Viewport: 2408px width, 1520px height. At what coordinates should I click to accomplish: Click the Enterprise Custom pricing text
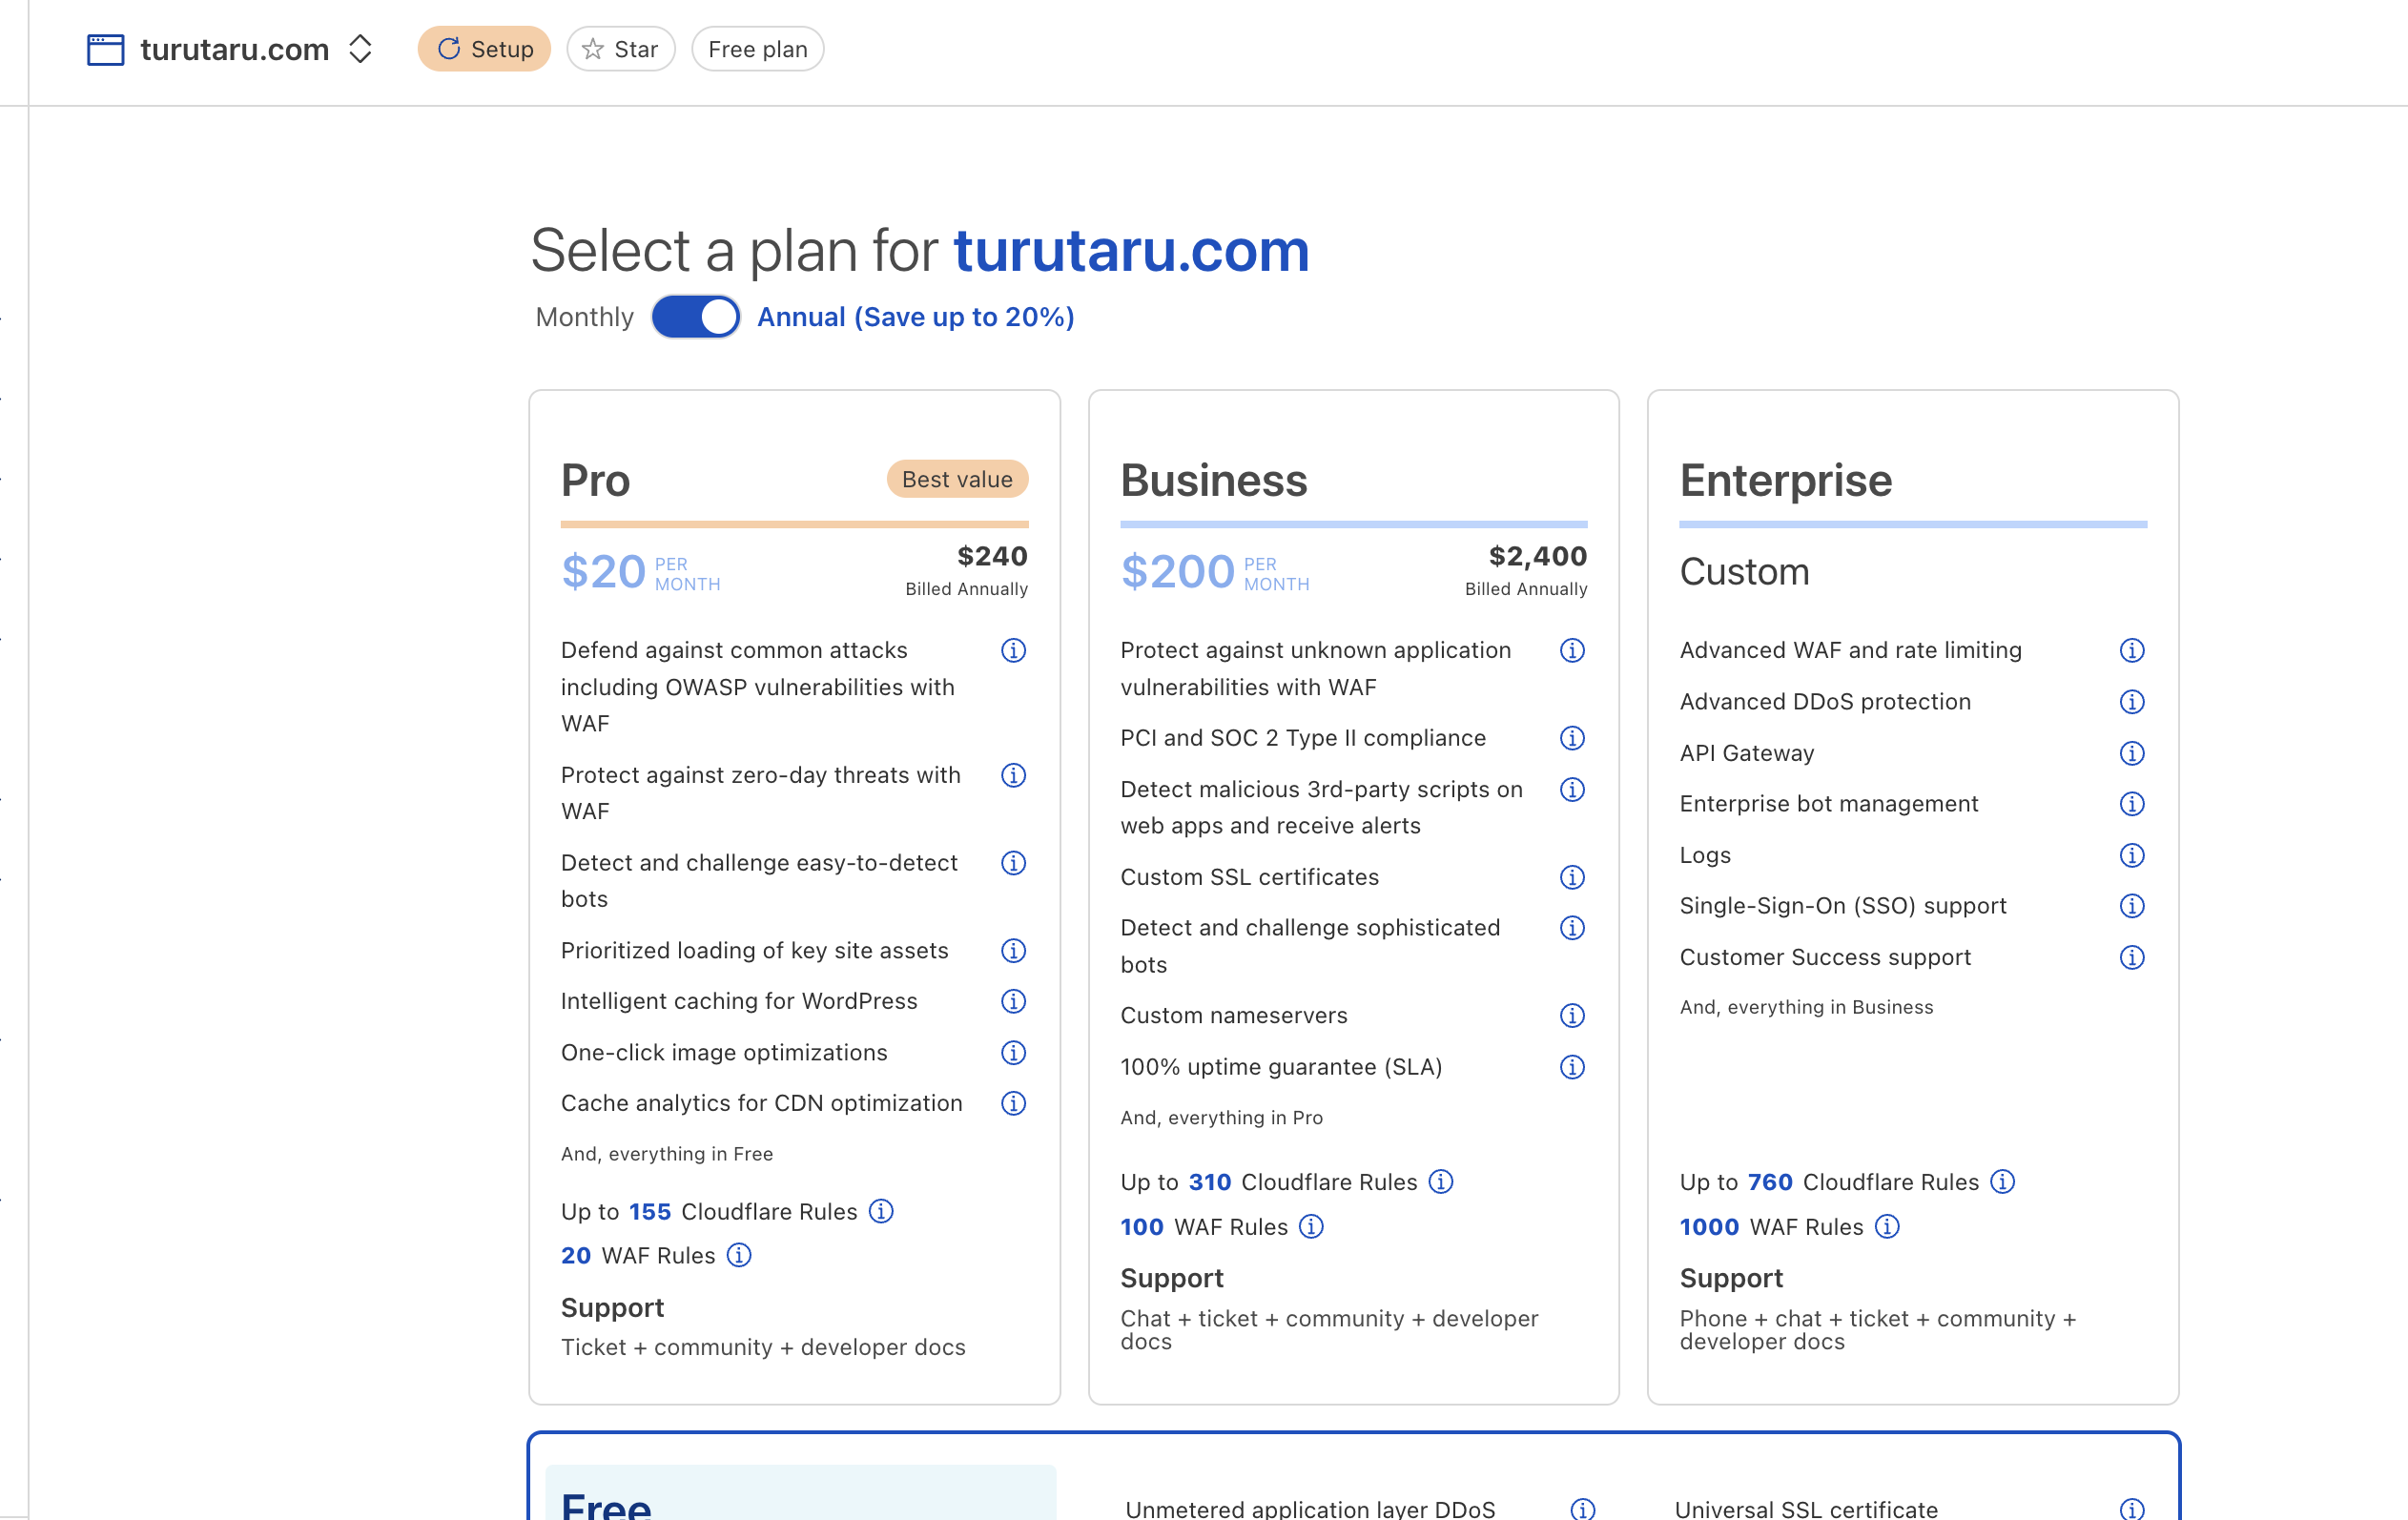pos(1745,572)
